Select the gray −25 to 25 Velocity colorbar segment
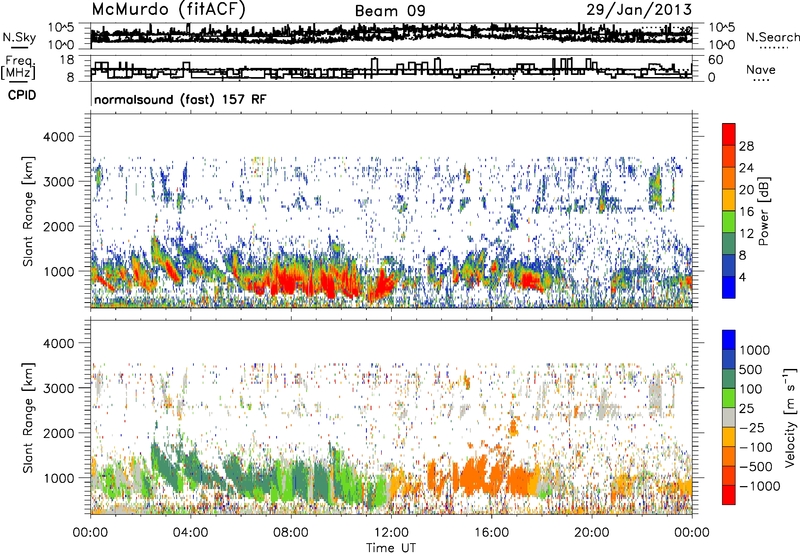This screenshot has height=554, width=800. (x=729, y=417)
